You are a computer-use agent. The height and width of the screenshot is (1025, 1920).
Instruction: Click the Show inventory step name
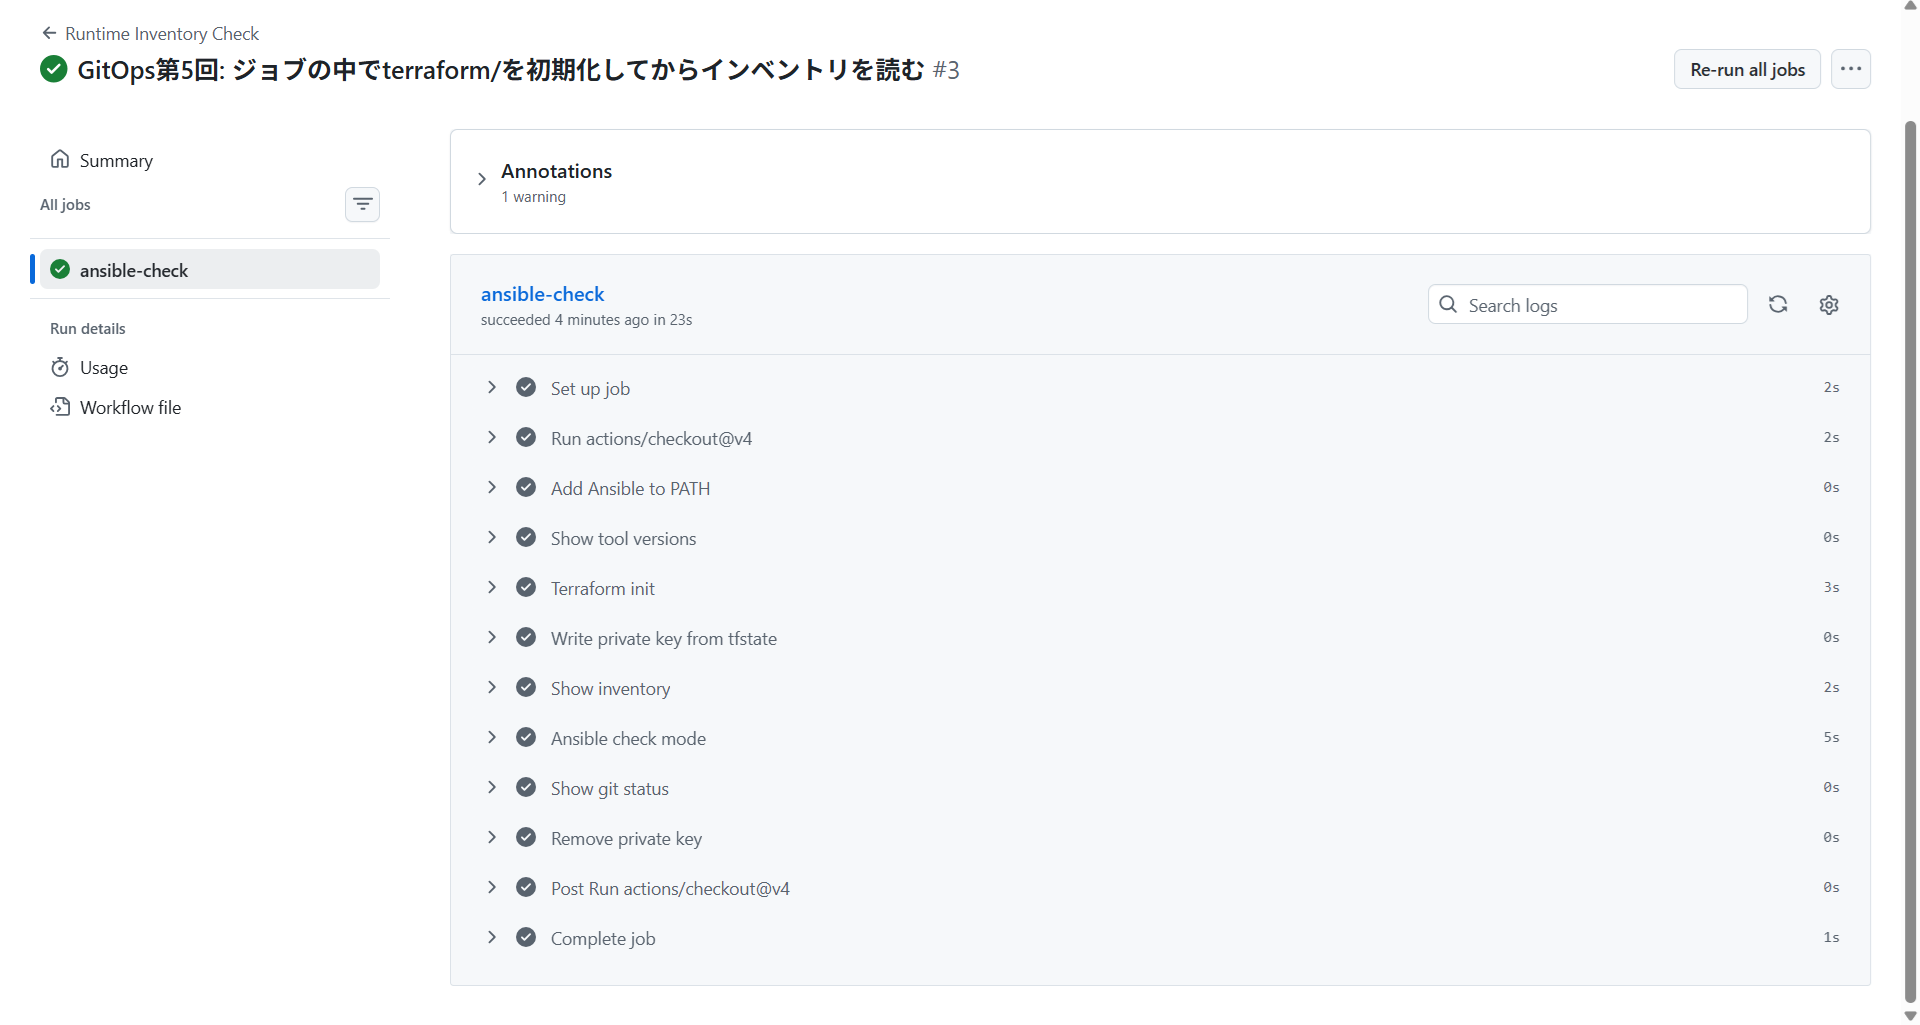pyautogui.click(x=610, y=689)
